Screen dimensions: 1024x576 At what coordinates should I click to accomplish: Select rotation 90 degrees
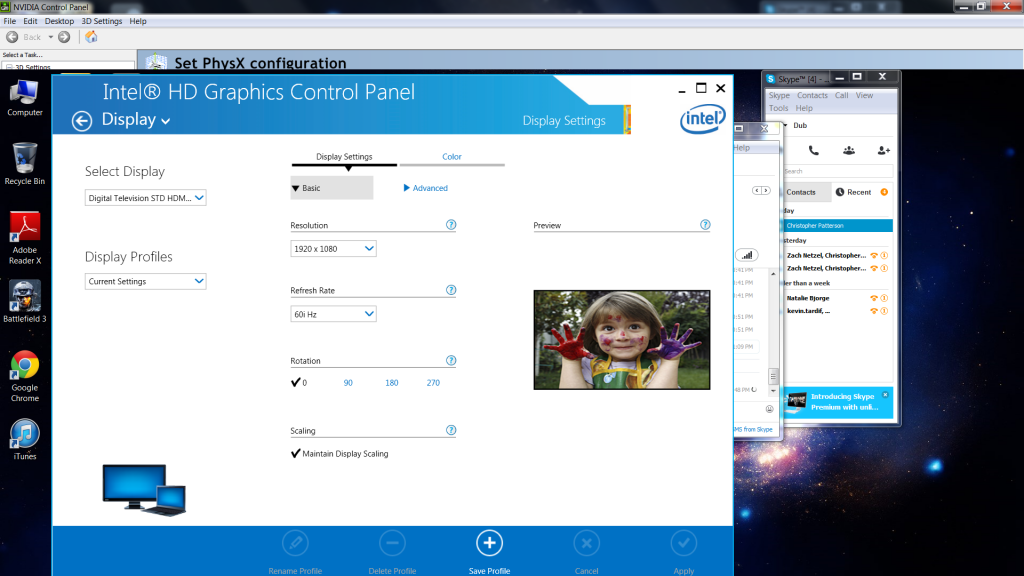tap(348, 383)
